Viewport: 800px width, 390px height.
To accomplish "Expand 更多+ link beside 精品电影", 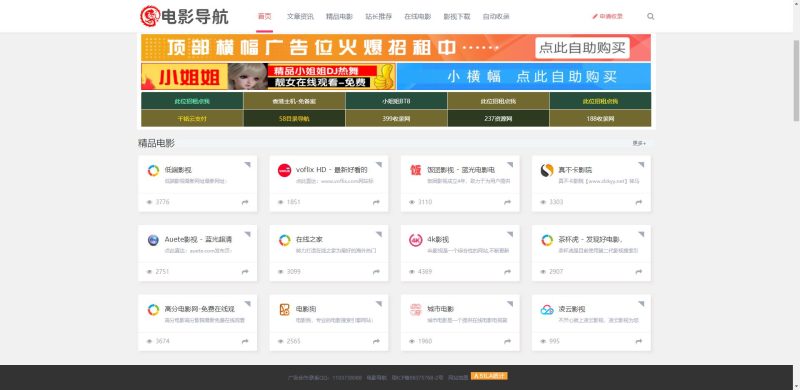I will click(x=639, y=143).
